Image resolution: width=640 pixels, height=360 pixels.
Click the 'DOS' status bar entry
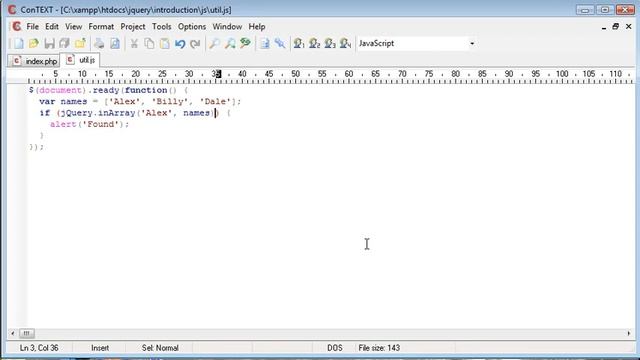click(x=335, y=348)
